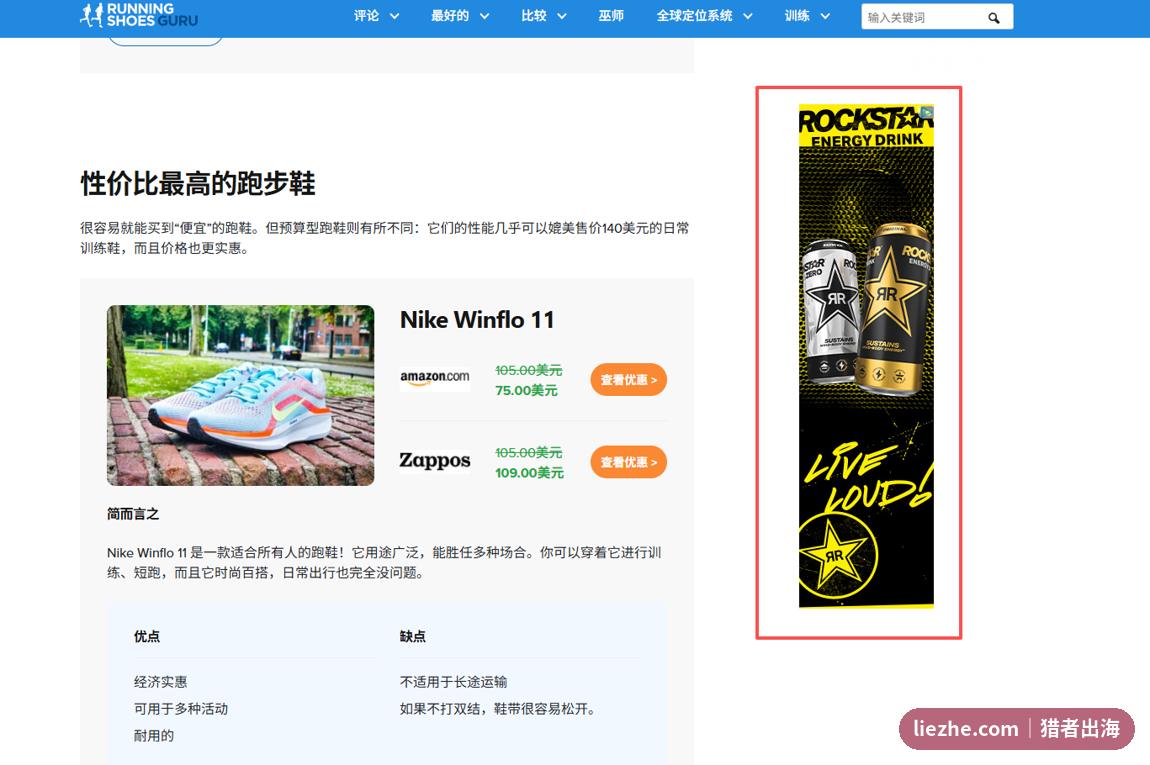
Task: Expand the chevron next to 比较
Action: click(562, 16)
